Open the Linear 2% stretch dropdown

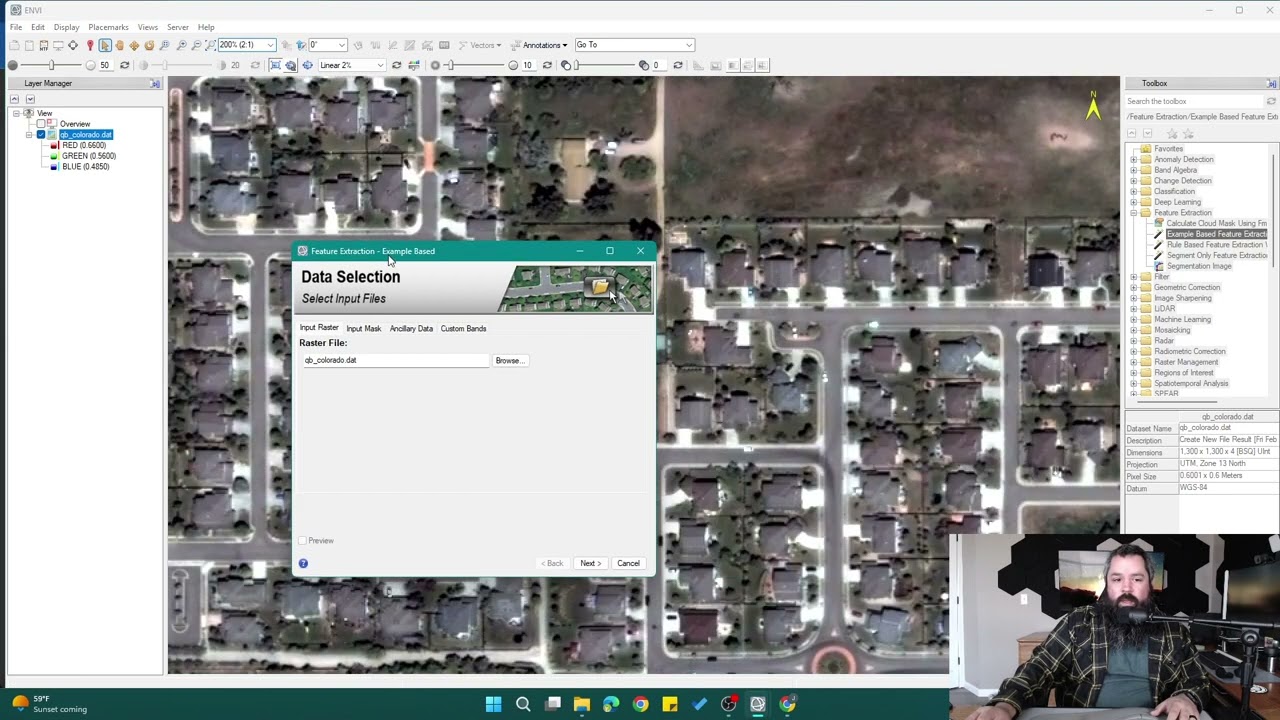pyautogui.click(x=380, y=65)
